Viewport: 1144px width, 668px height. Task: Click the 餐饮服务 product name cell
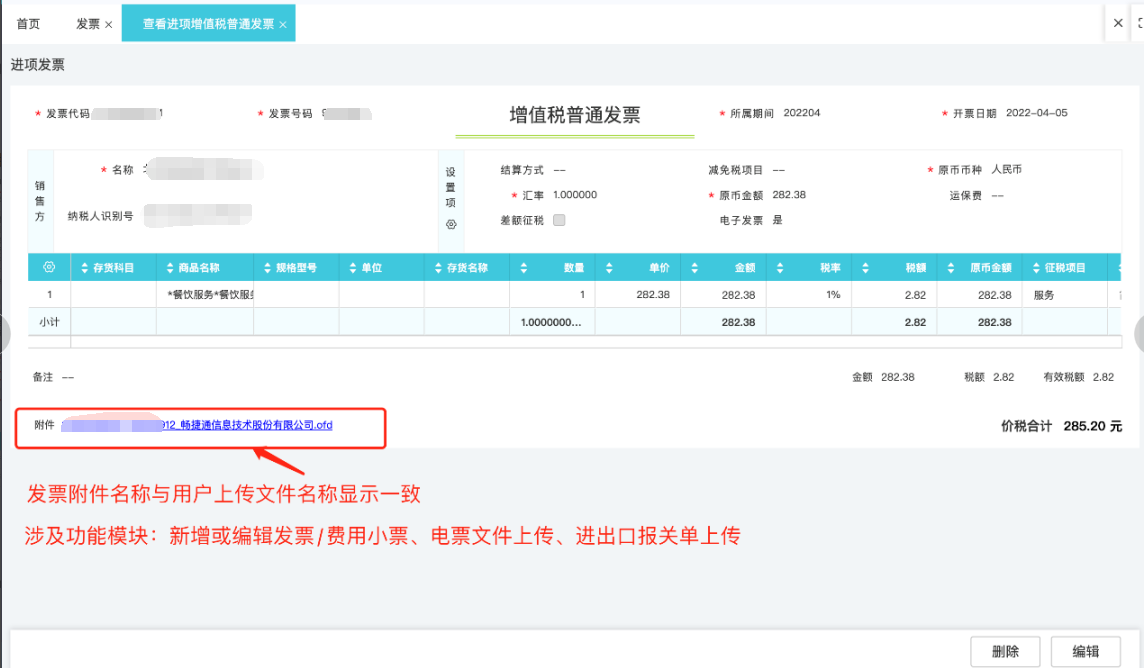click(x=210, y=295)
